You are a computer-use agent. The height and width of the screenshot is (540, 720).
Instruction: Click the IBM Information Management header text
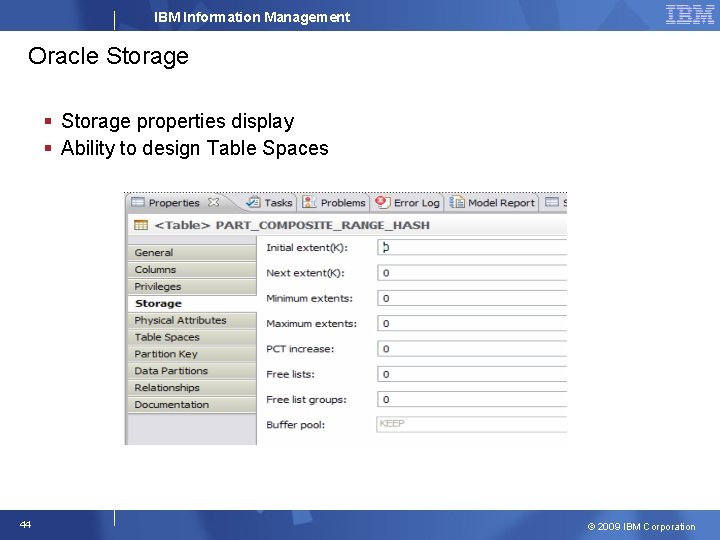(252, 17)
